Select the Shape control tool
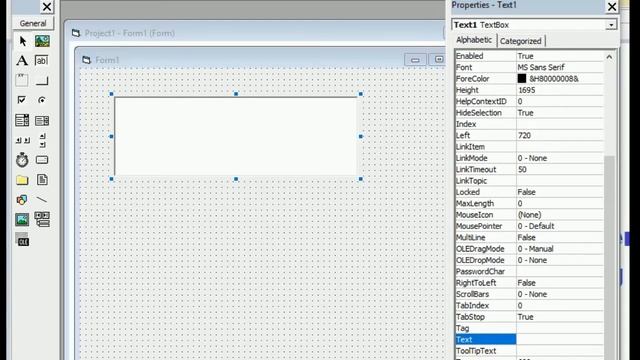640x360 pixels. (x=22, y=200)
